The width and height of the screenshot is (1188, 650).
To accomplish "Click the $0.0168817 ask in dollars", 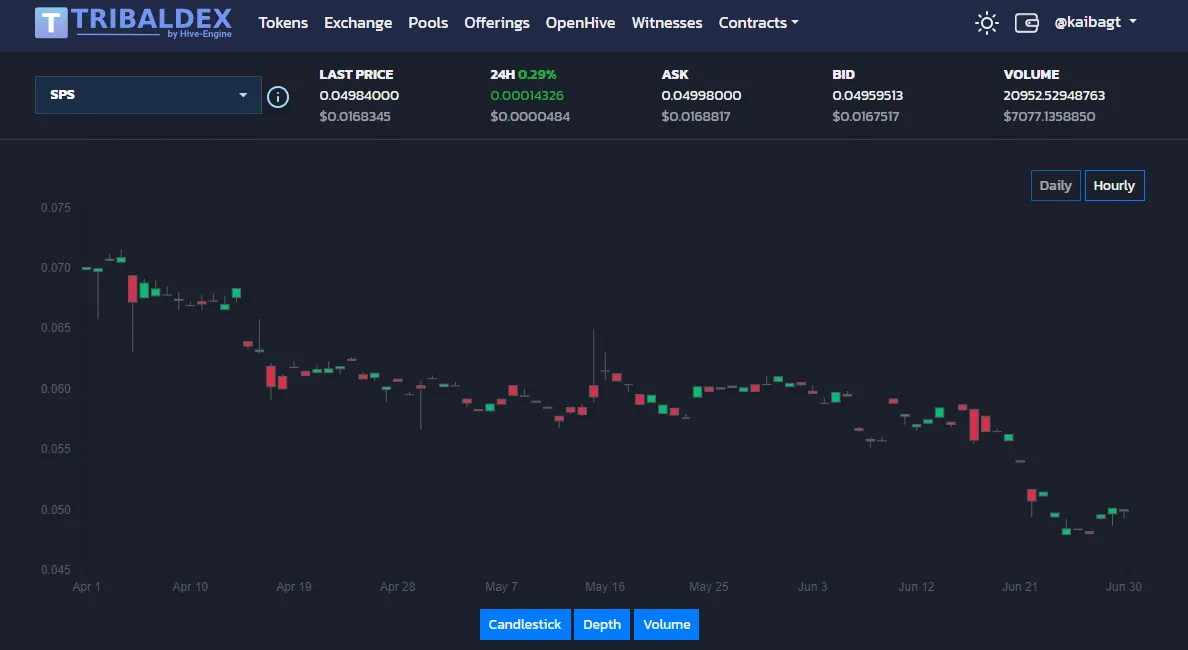I will pyautogui.click(x=696, y=117).
